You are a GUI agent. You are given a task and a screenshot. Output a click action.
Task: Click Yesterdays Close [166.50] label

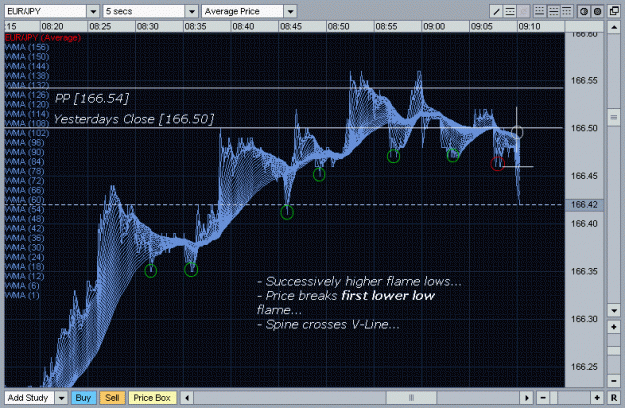pyautogui.click(x=134, y=119)
